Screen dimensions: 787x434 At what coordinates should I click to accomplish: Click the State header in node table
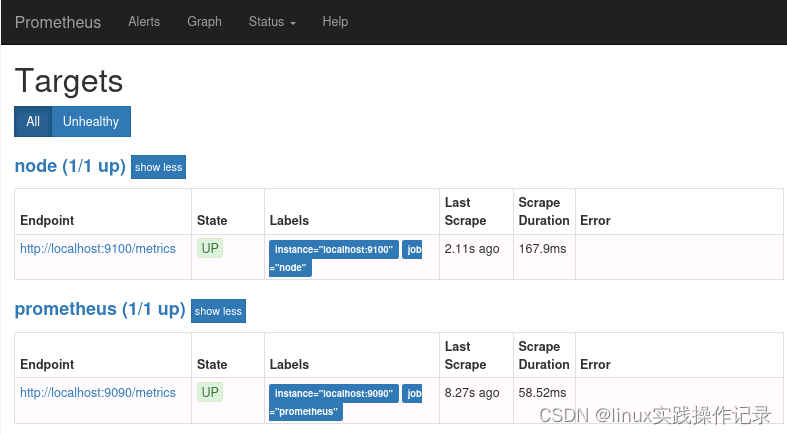[x=212, y=220]
